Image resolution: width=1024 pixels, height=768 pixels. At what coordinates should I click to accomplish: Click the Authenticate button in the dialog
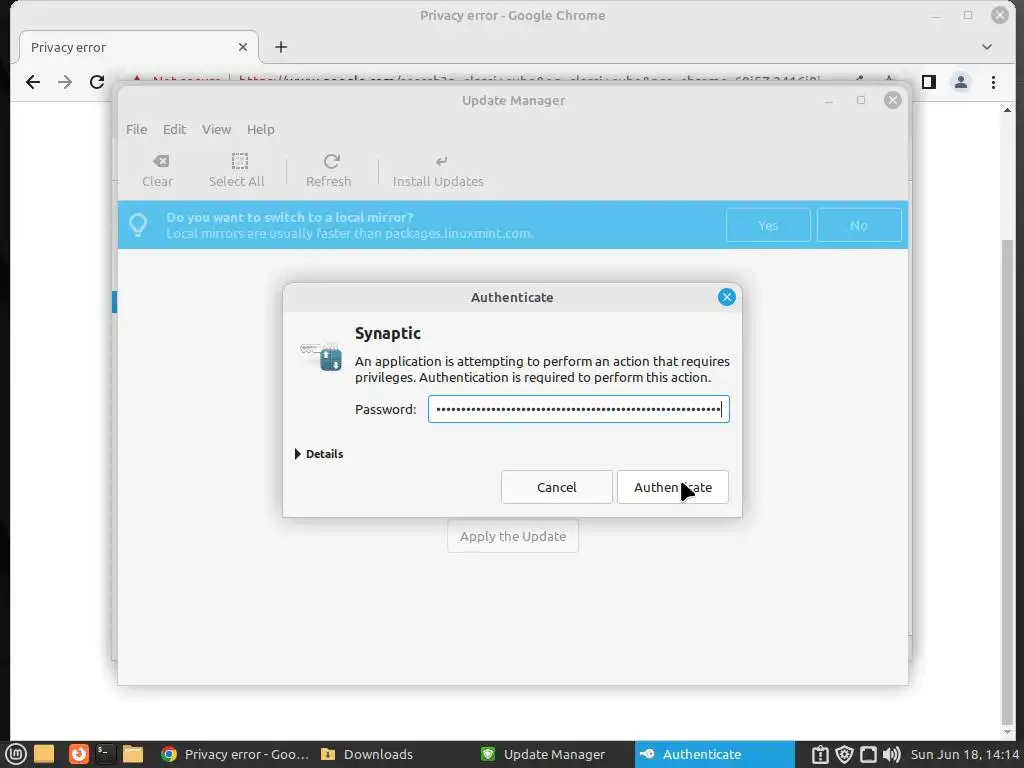pyautogui.click(x=673, y=487)
